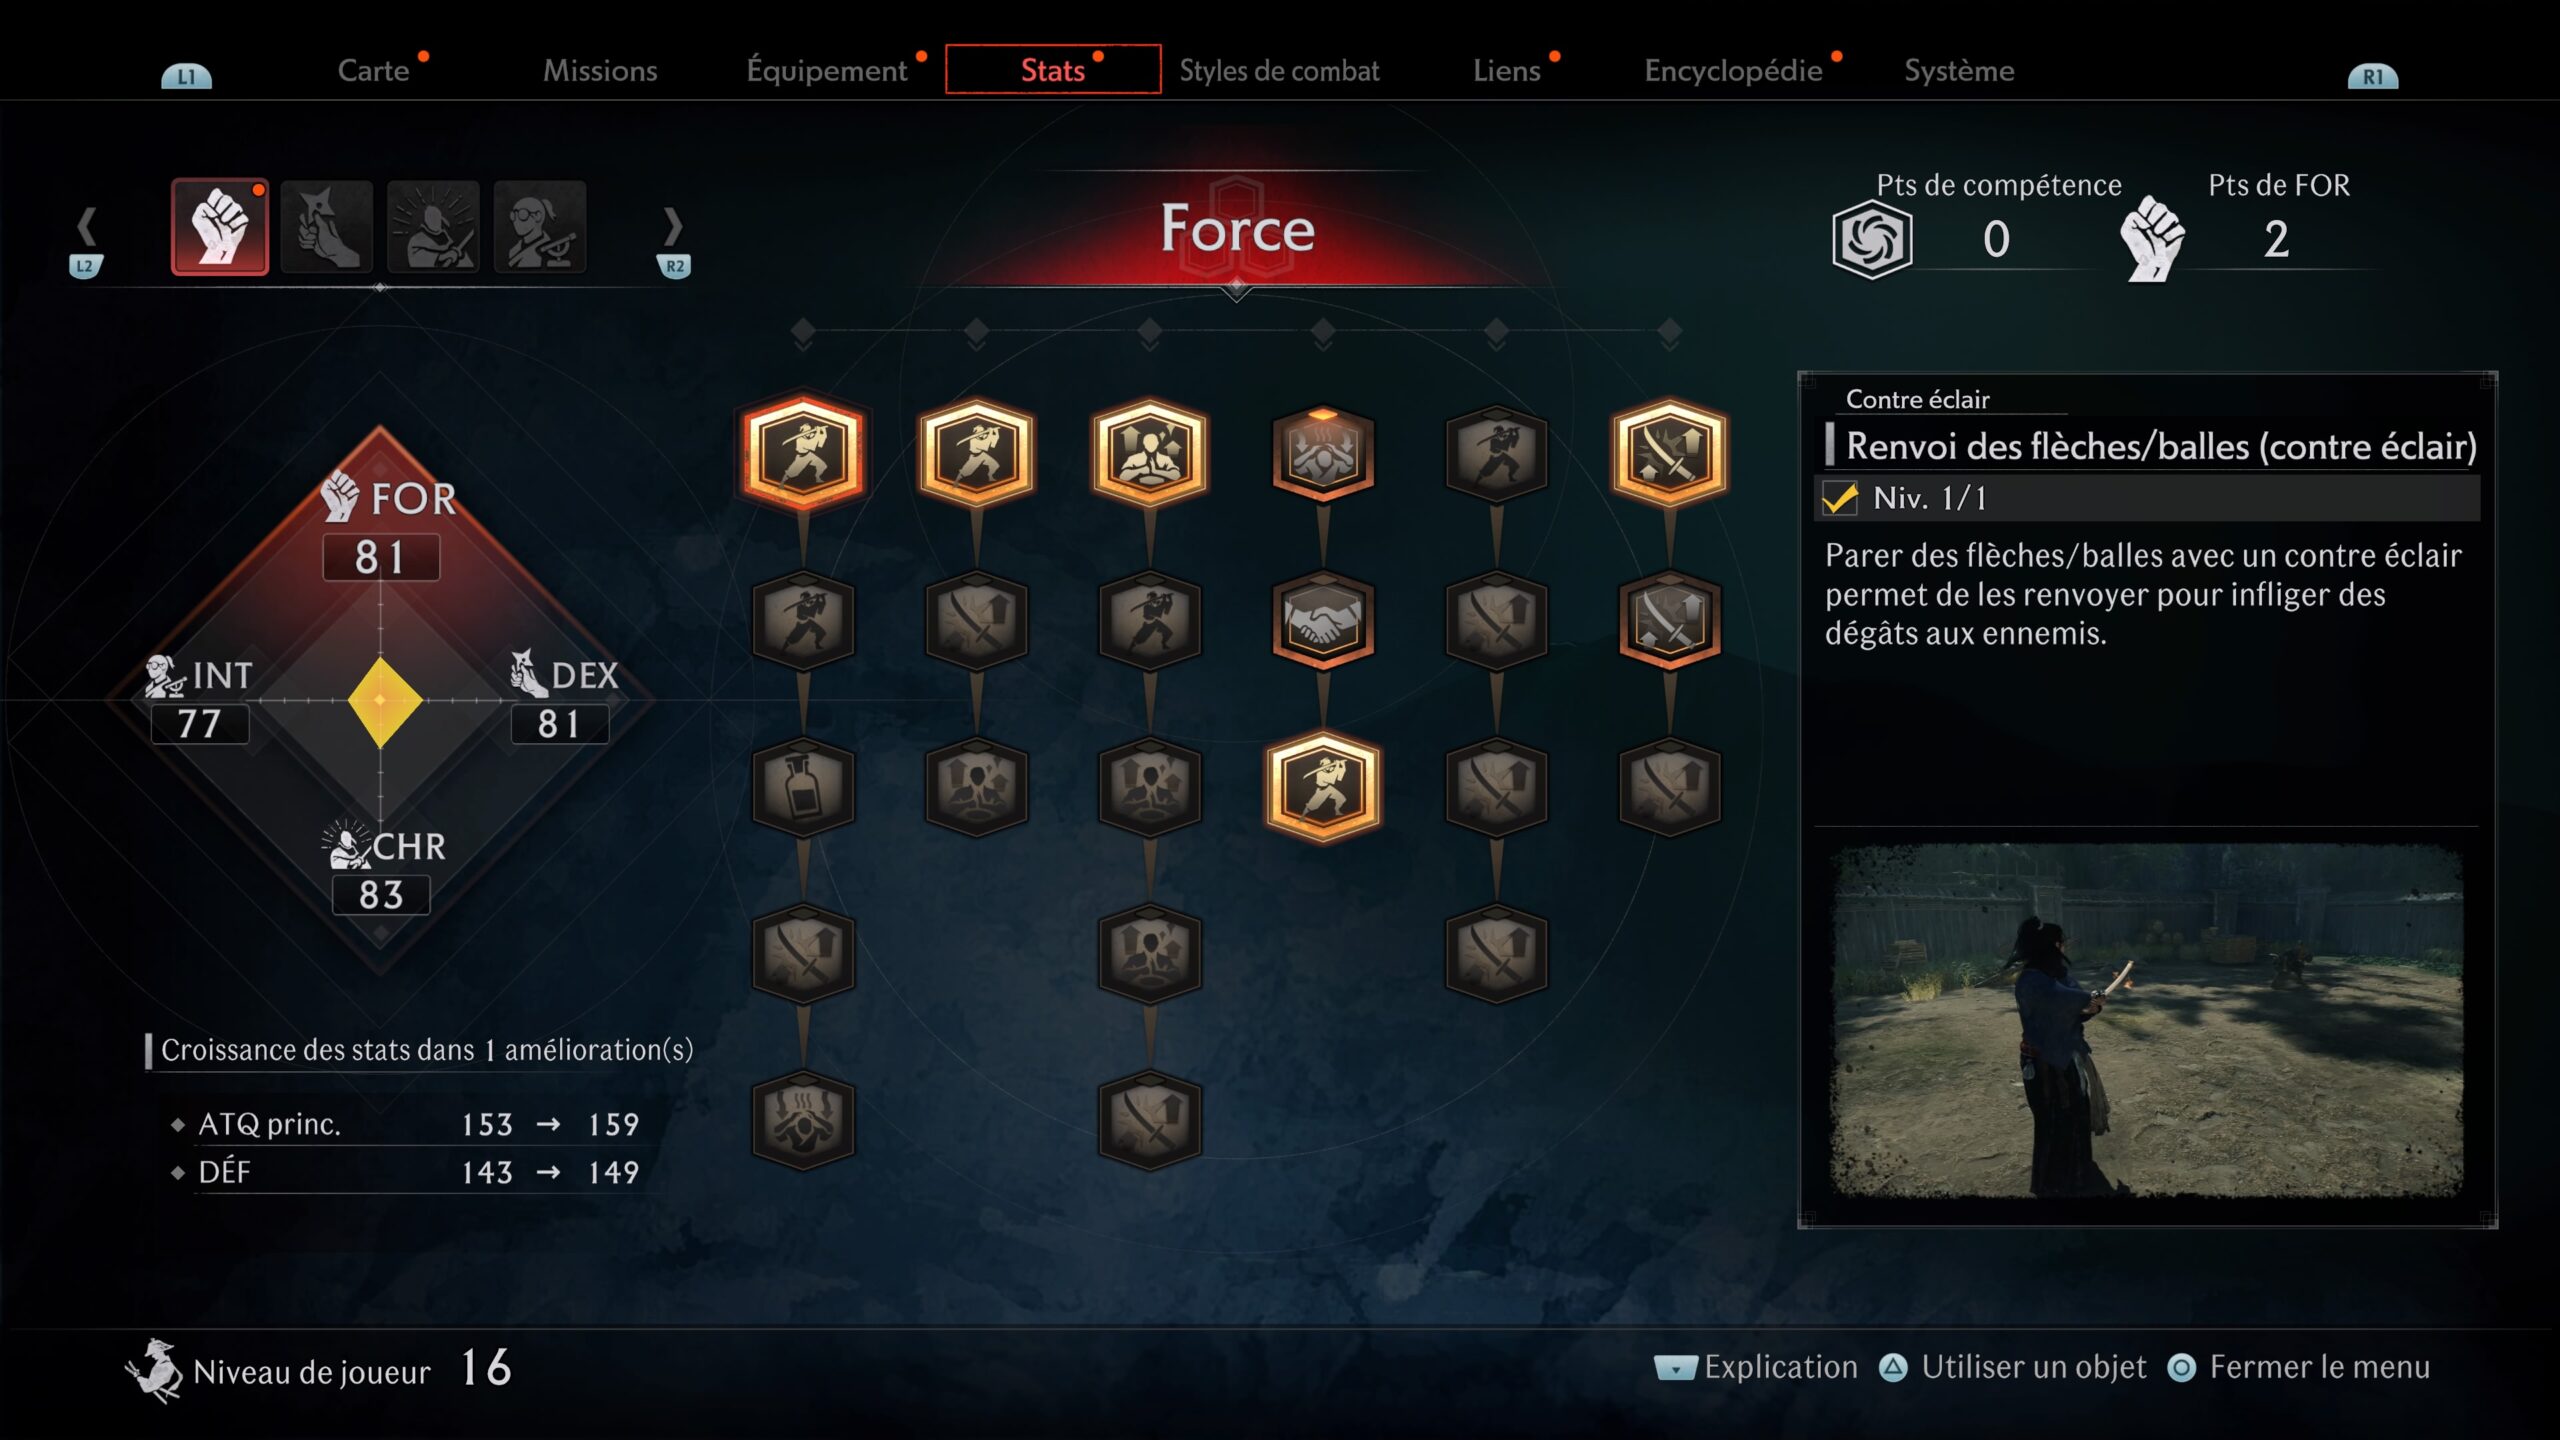
Task: Go to next stat category with right chevron
Action: (673, 227)
